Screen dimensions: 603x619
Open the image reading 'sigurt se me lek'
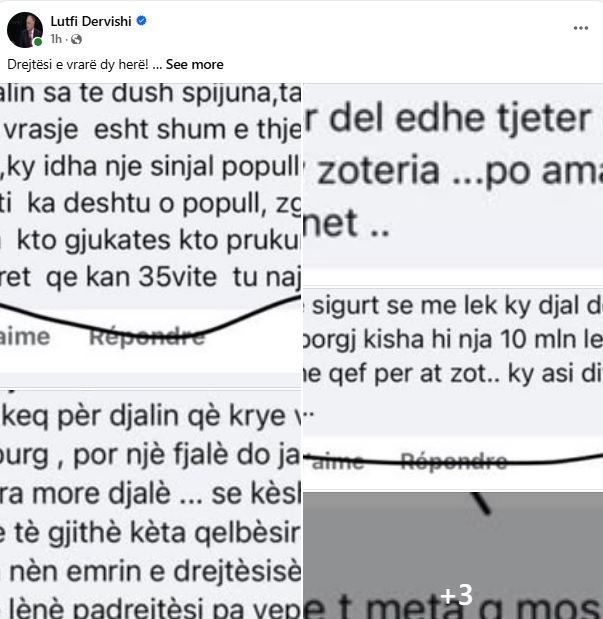(x=453, y=388)
